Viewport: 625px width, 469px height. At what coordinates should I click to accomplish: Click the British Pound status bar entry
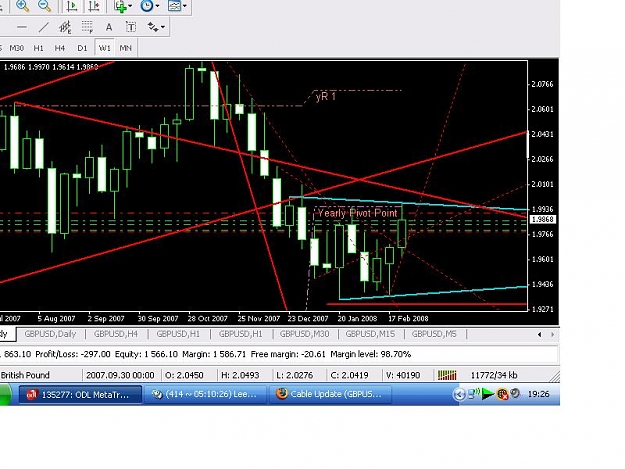(x=25, y=375)
